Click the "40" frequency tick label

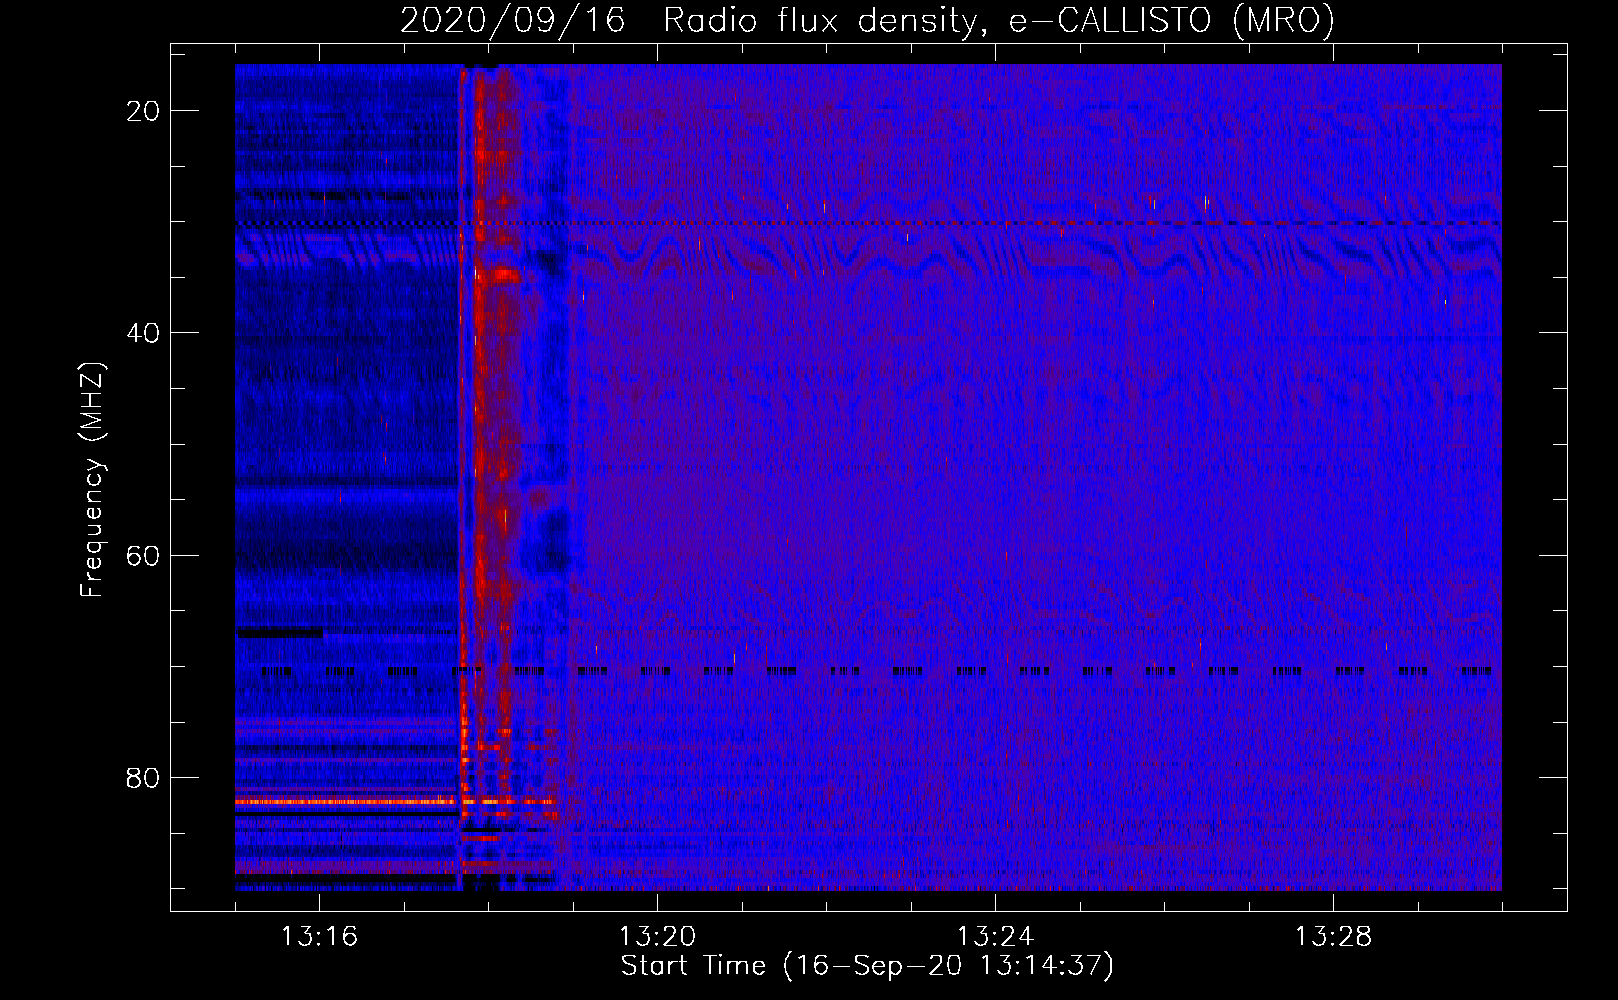[144, 333]
